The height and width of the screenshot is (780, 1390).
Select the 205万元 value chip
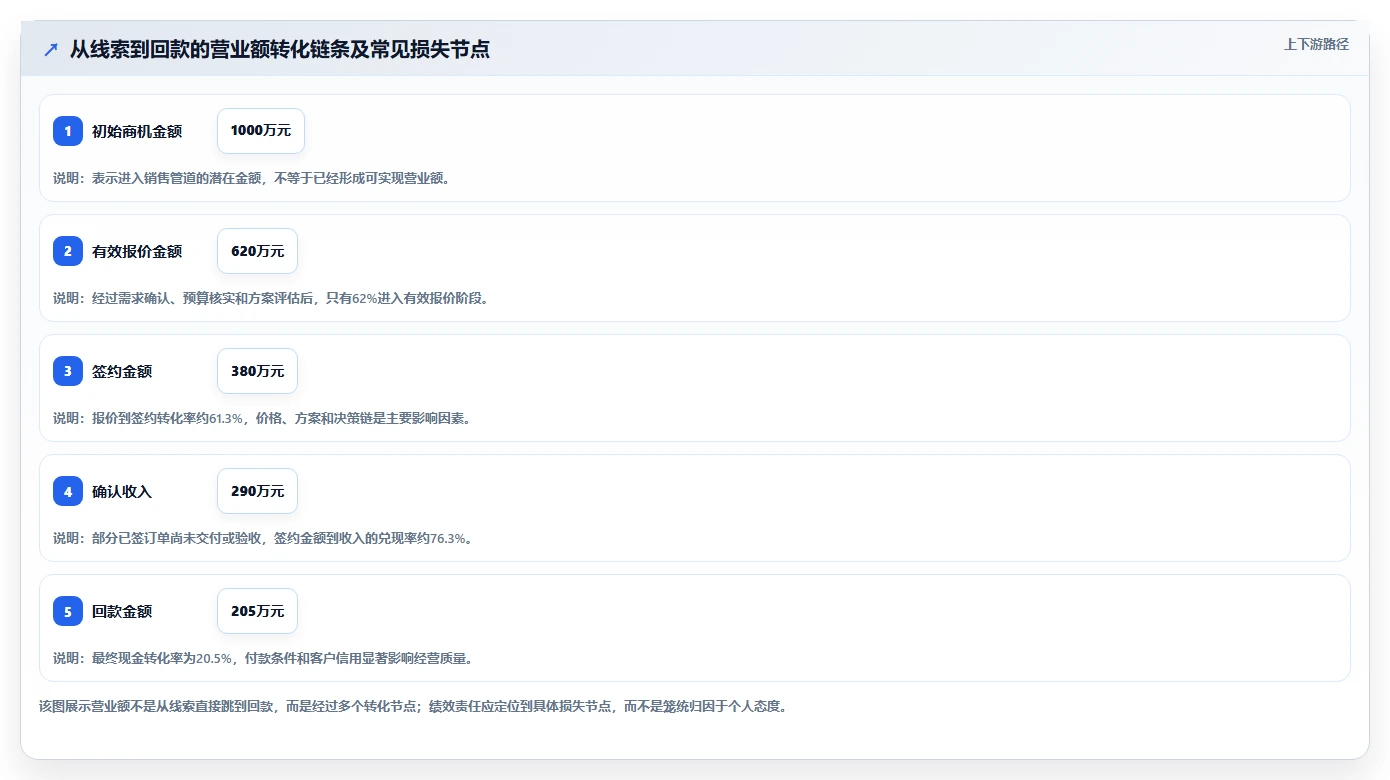click(257, 611)
